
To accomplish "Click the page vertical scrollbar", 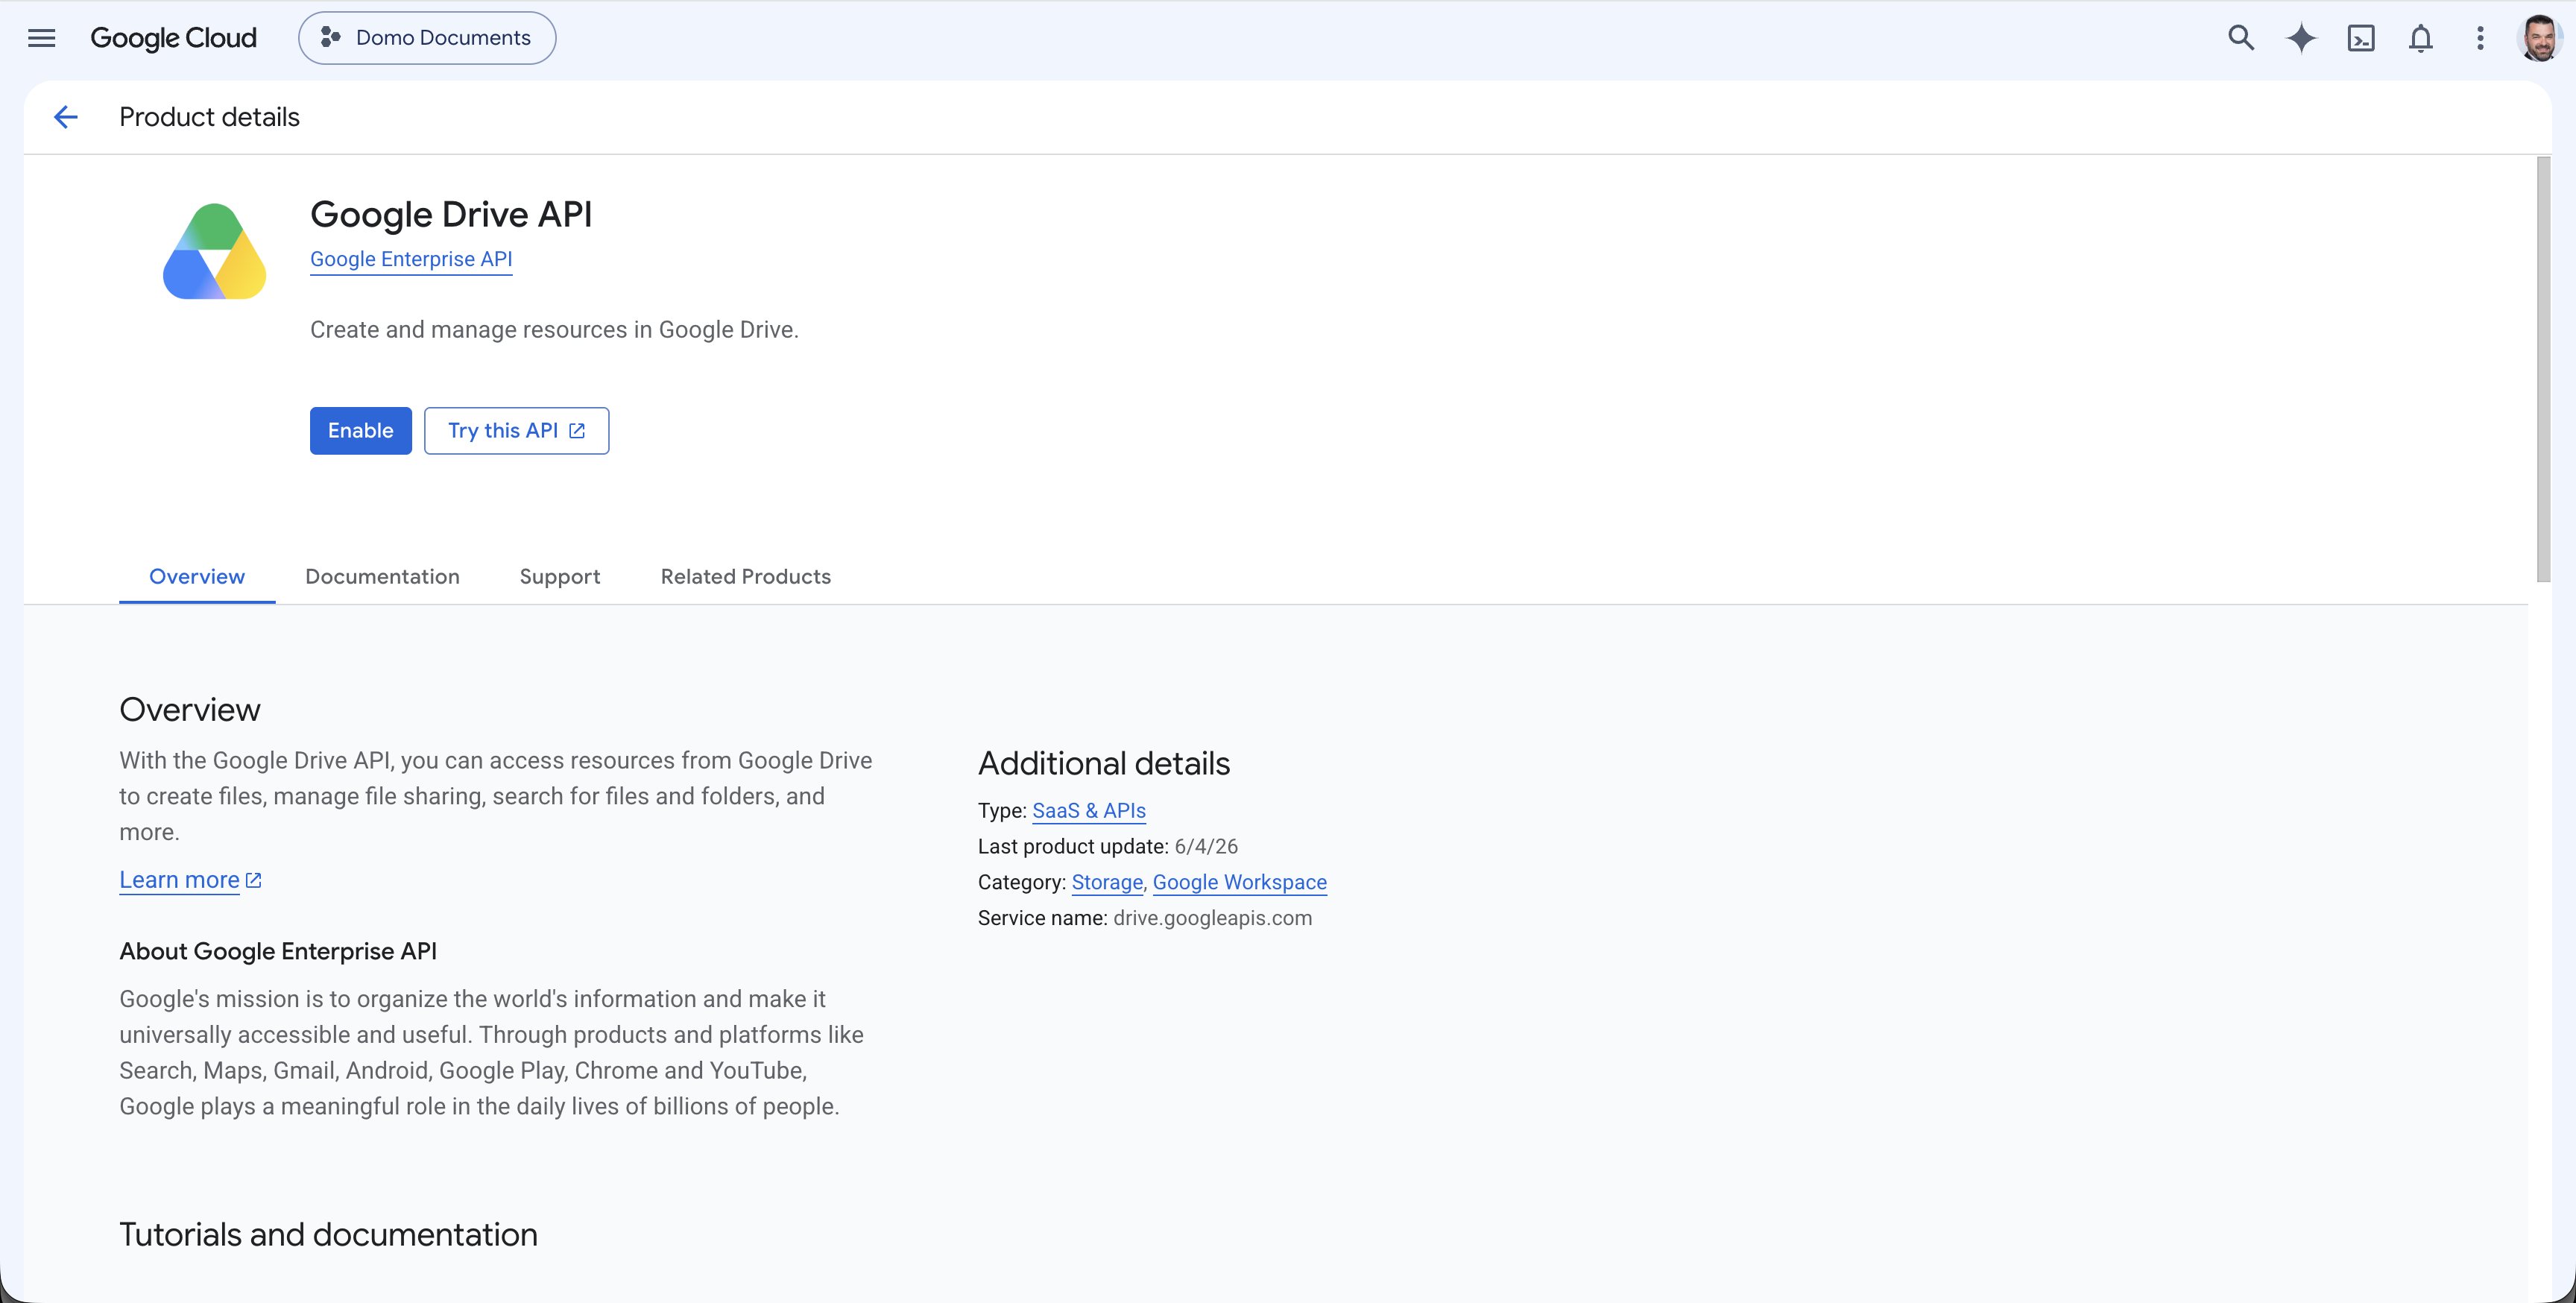I will pyautogui.click(x=2543, y=369).
